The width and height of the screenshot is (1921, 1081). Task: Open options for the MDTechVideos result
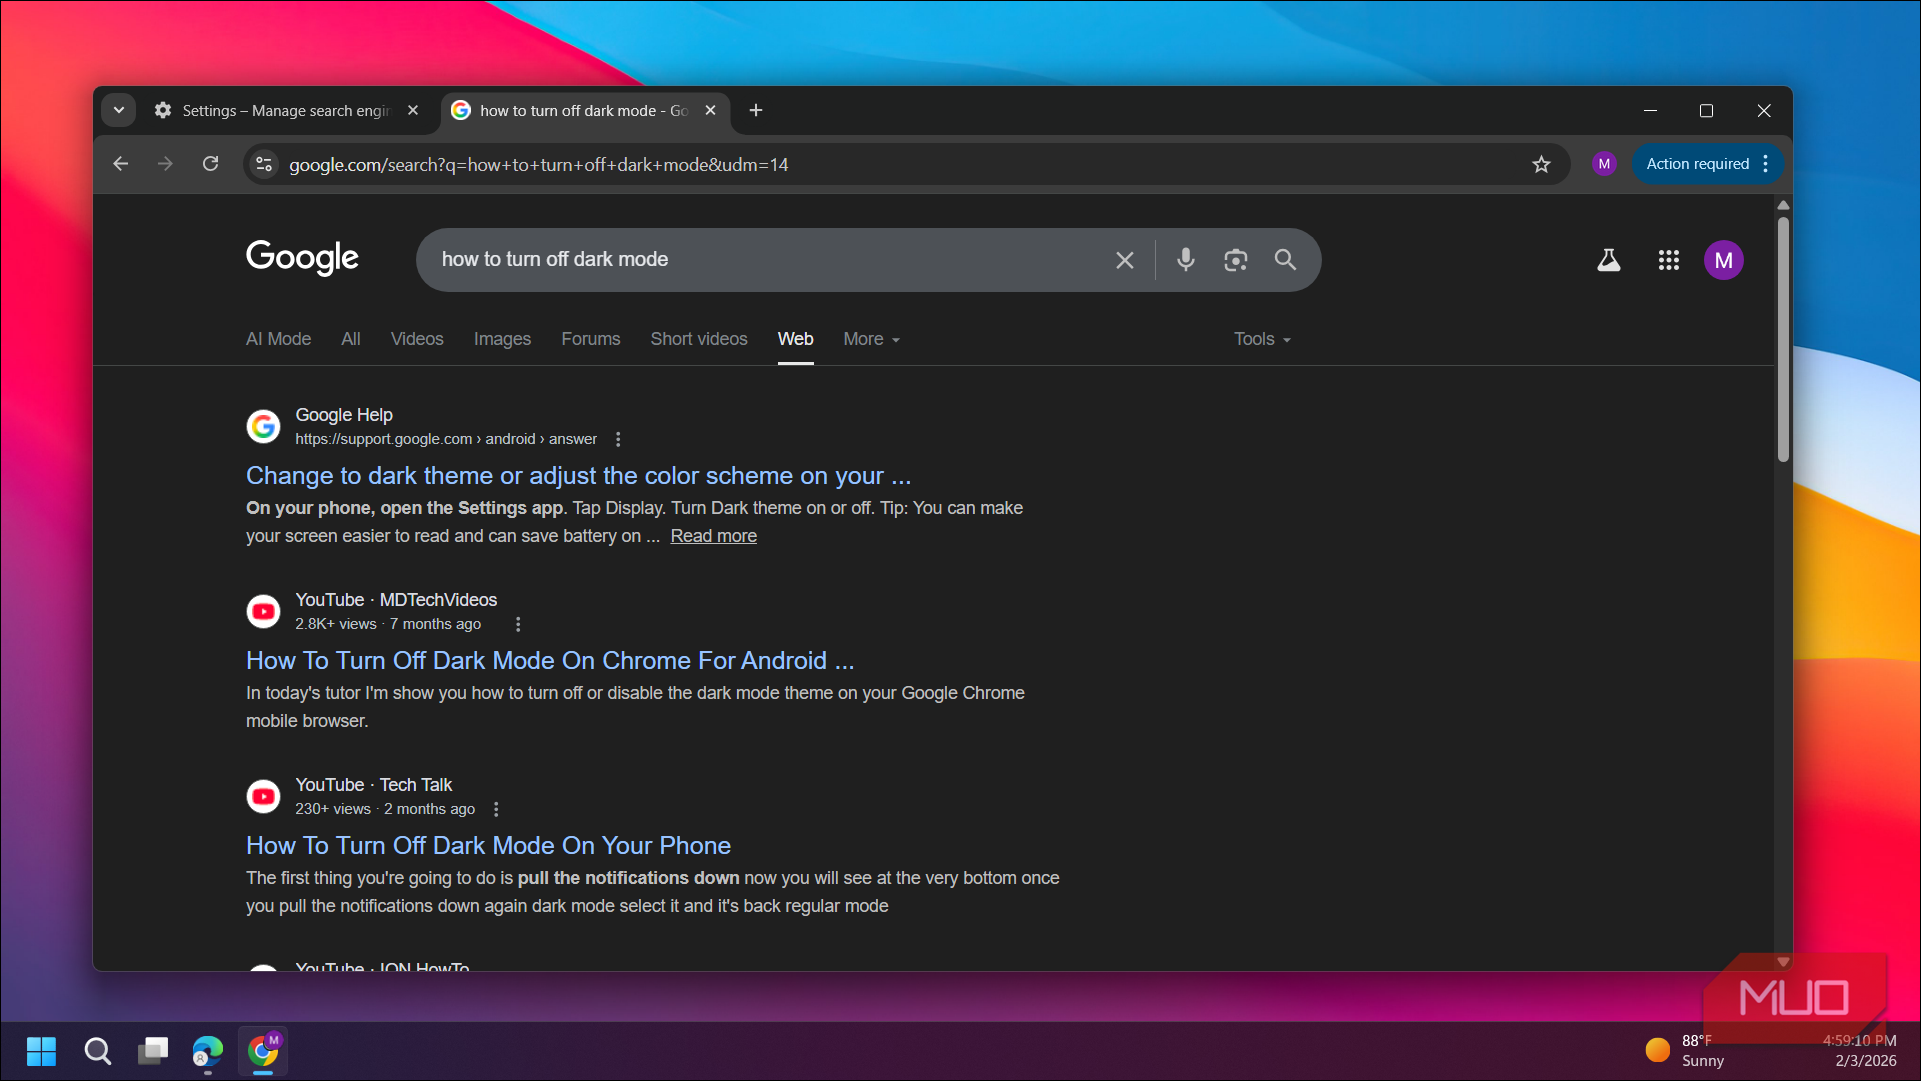pos(518,624)
